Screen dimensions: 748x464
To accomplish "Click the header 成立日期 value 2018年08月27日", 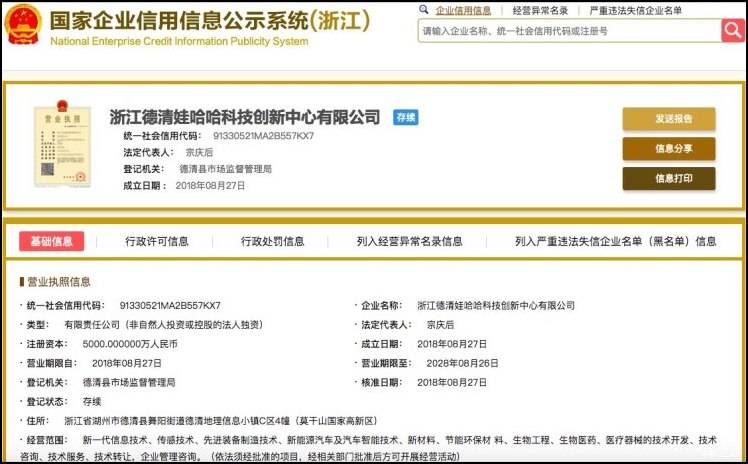I will click(x=210, y=186).
